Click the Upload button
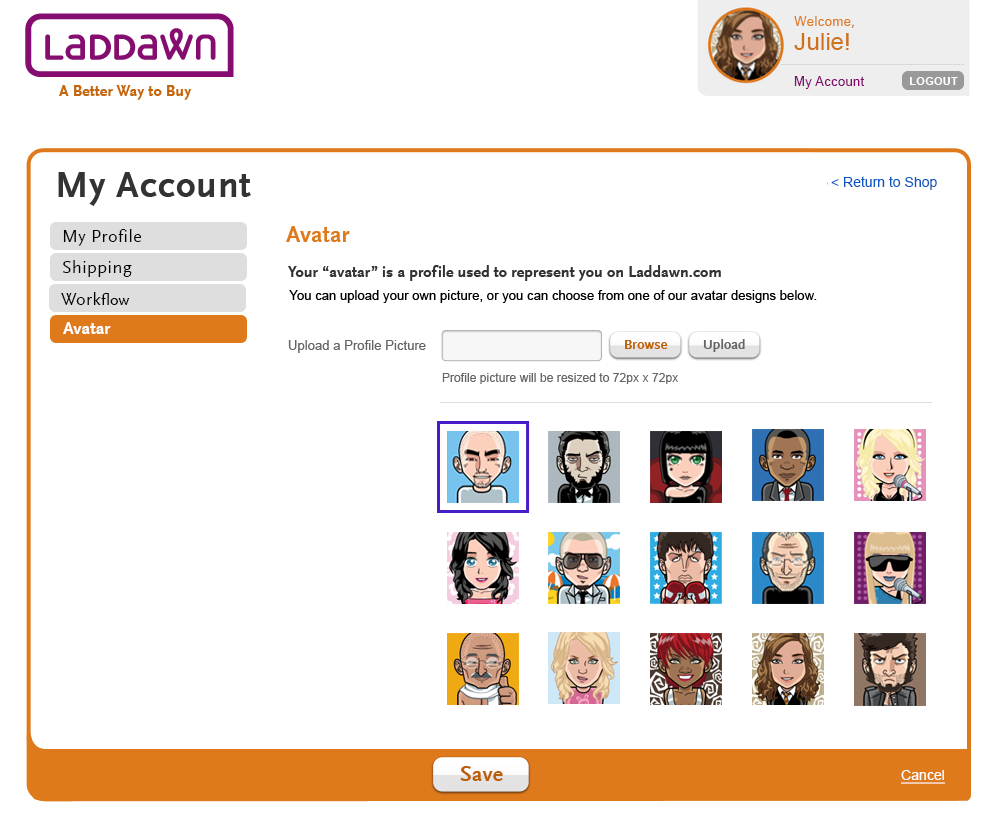 coord(724,345)
